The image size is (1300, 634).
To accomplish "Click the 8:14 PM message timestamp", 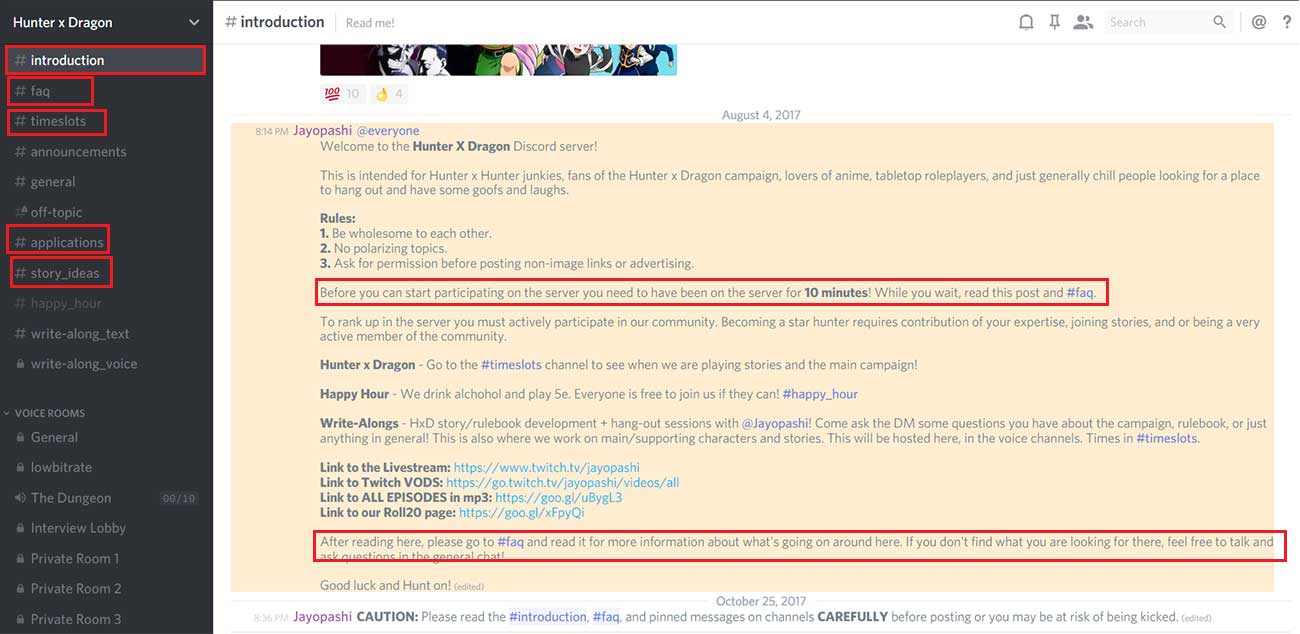I will [x=271, y=131].
